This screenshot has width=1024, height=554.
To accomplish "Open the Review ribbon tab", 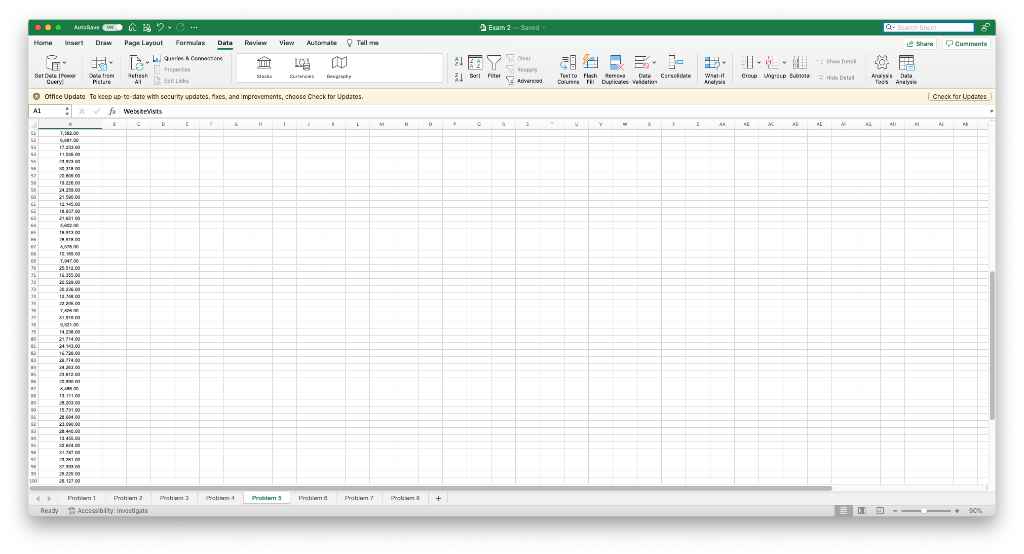I will tap(255, 43).
